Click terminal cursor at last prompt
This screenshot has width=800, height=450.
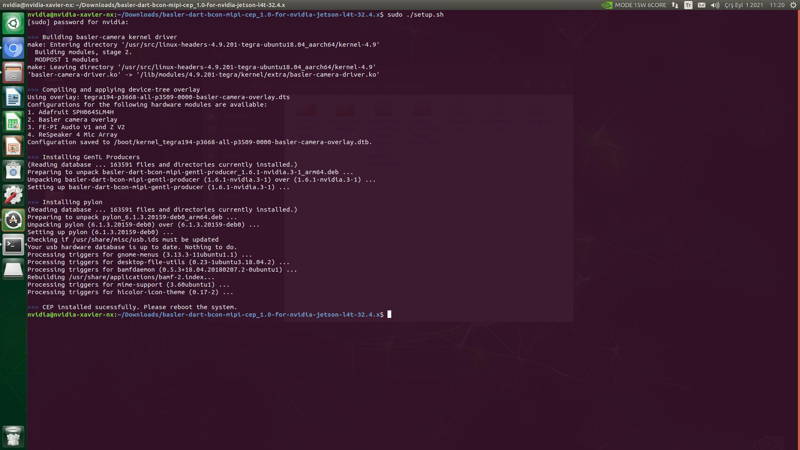(389, 314)
